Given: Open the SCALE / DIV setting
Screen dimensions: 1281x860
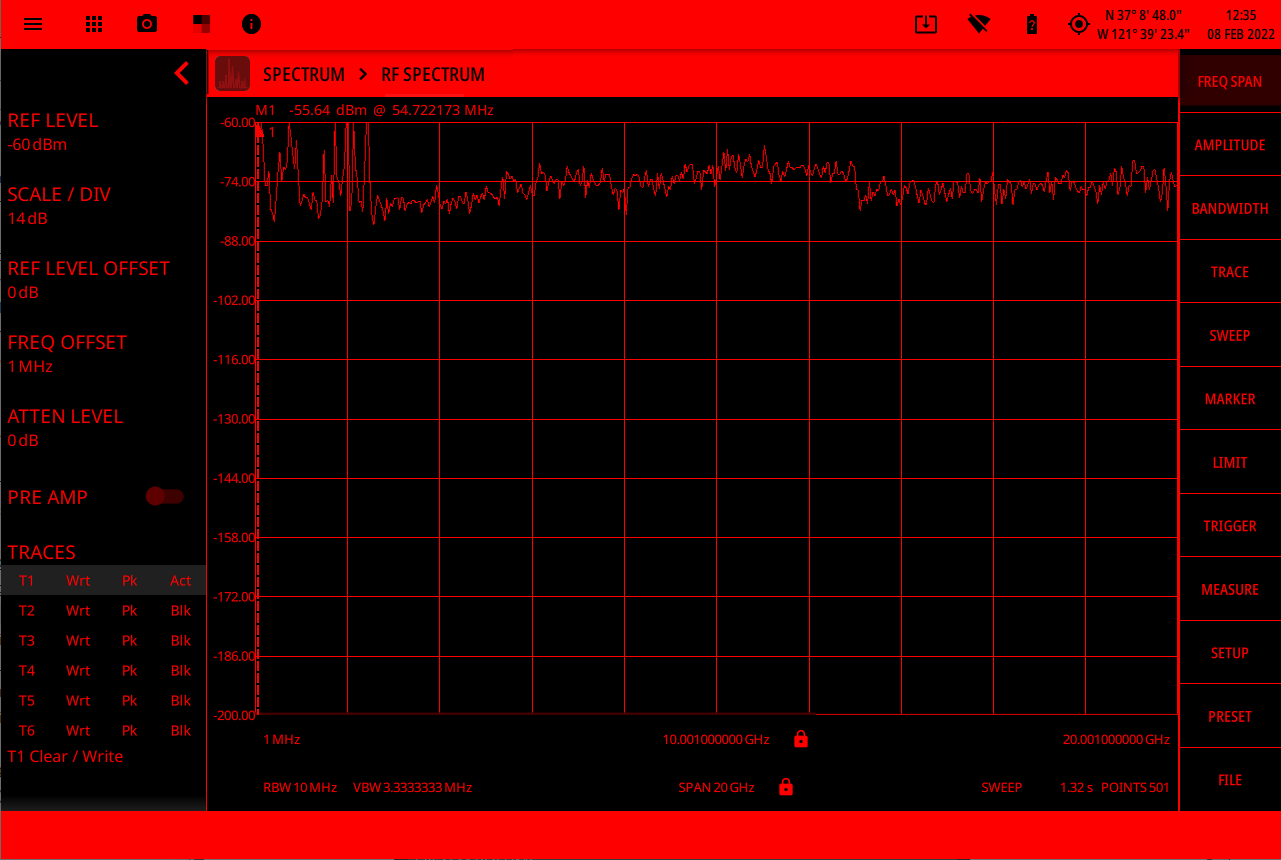Looking at the screenshot, I should click(59, 205).
